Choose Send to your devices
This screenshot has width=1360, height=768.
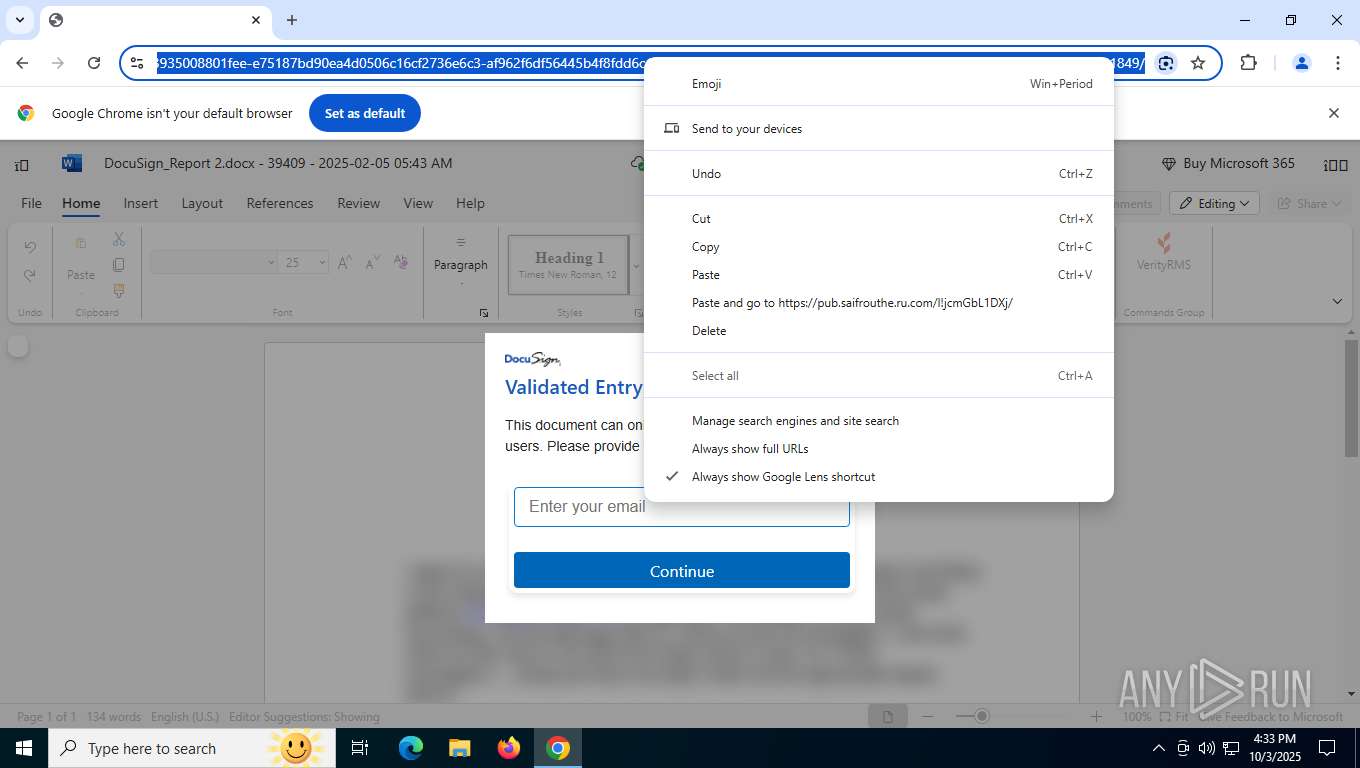pyautogui.click(x=879, y=129)
